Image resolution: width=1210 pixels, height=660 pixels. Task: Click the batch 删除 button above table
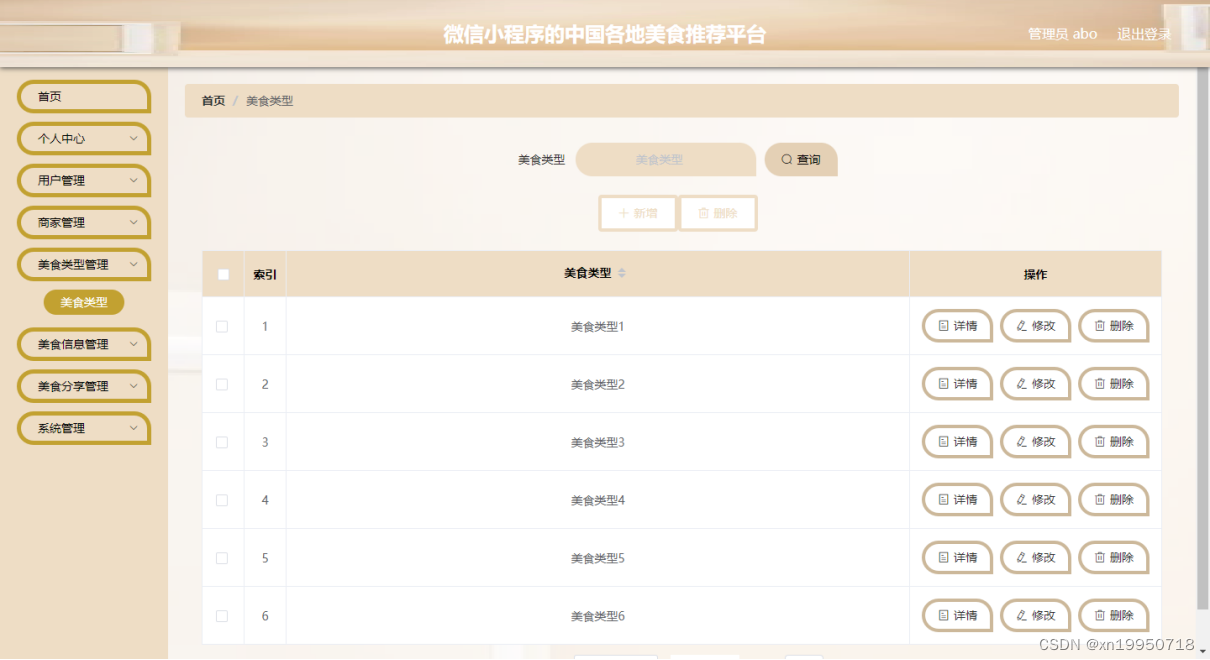click(x=717, y=213)
